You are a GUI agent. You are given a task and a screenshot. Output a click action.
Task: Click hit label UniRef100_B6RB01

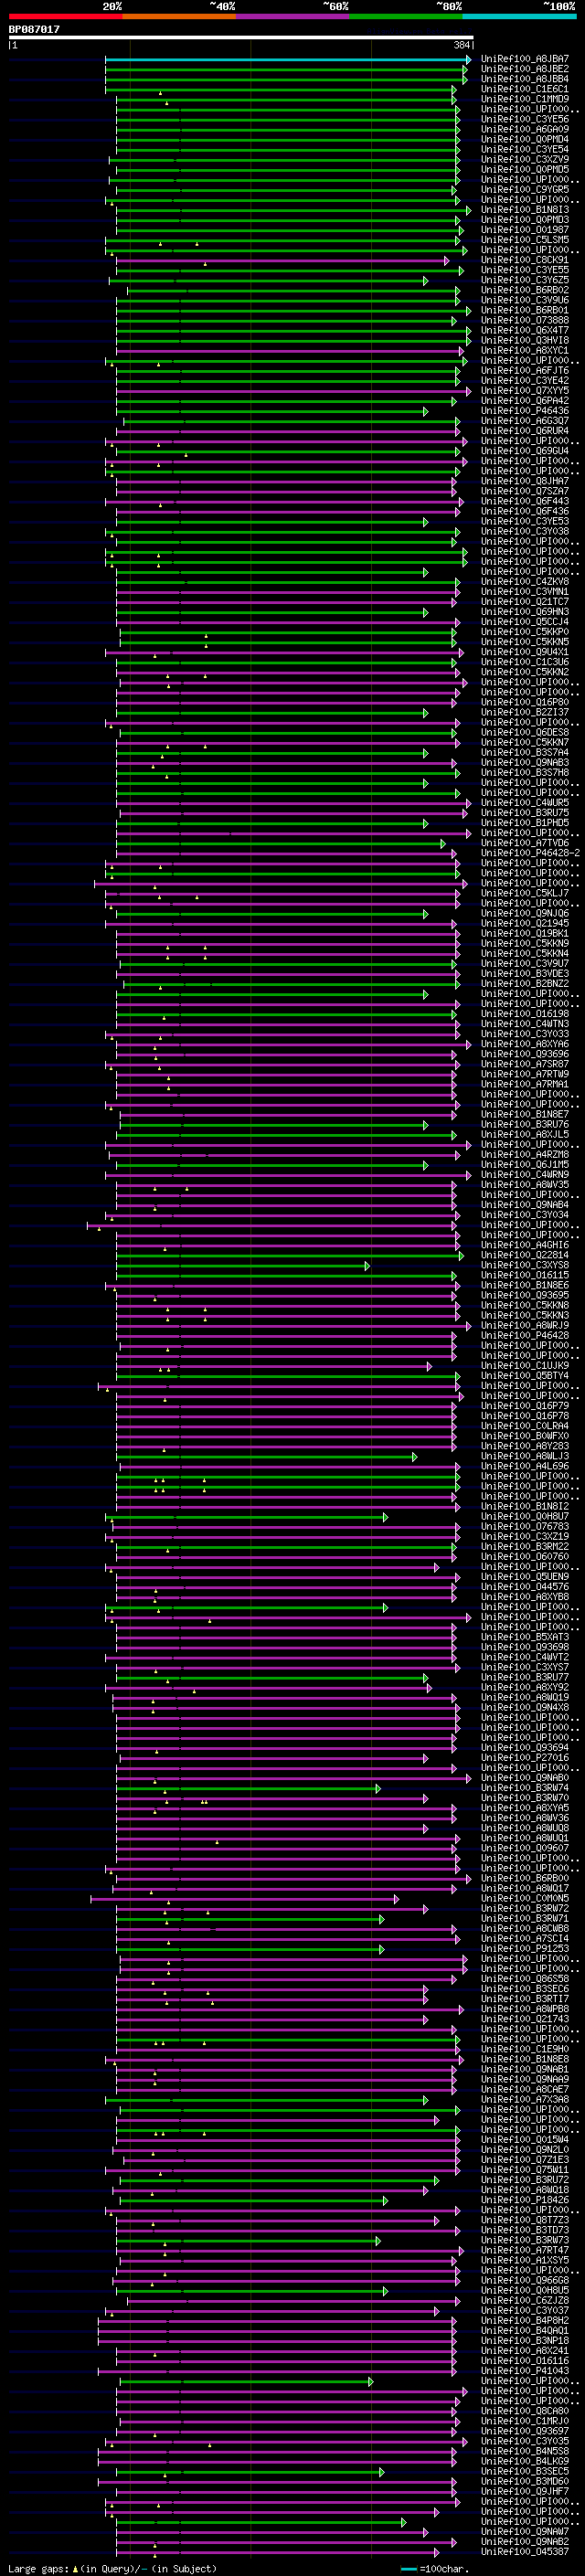(525, 310)
